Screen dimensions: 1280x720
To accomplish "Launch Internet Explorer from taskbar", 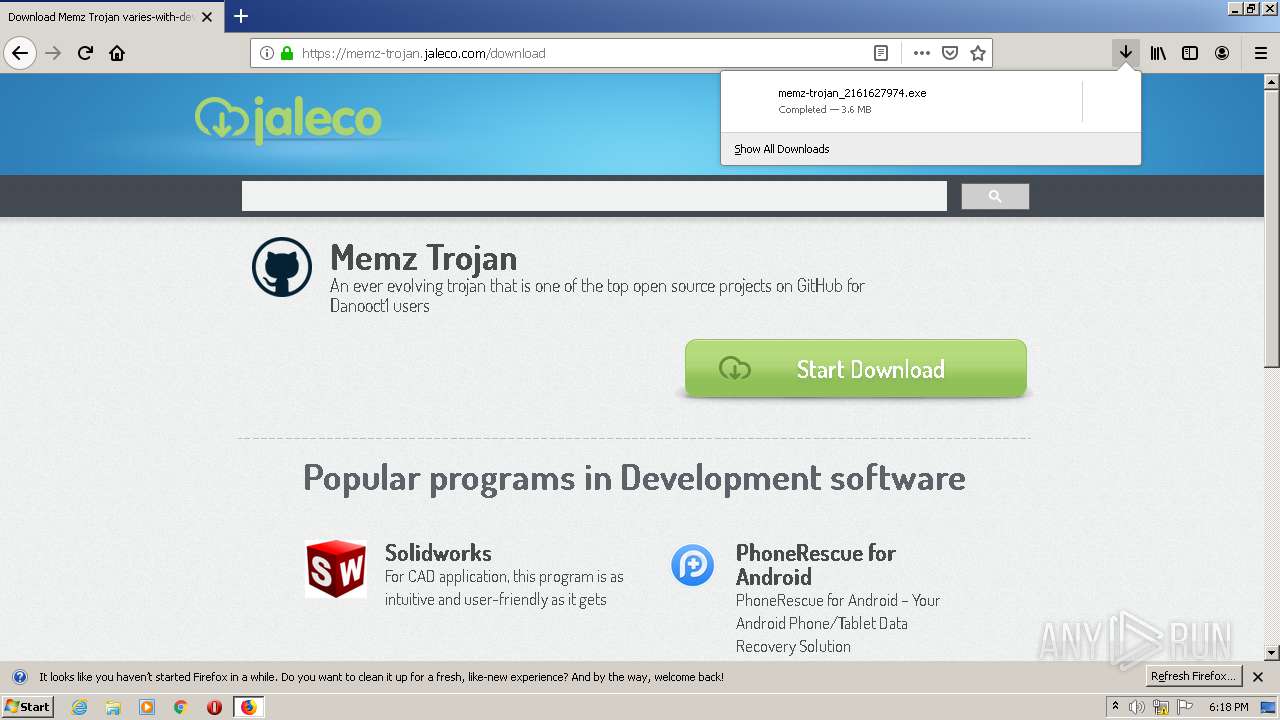I will (x=80, y=707).
